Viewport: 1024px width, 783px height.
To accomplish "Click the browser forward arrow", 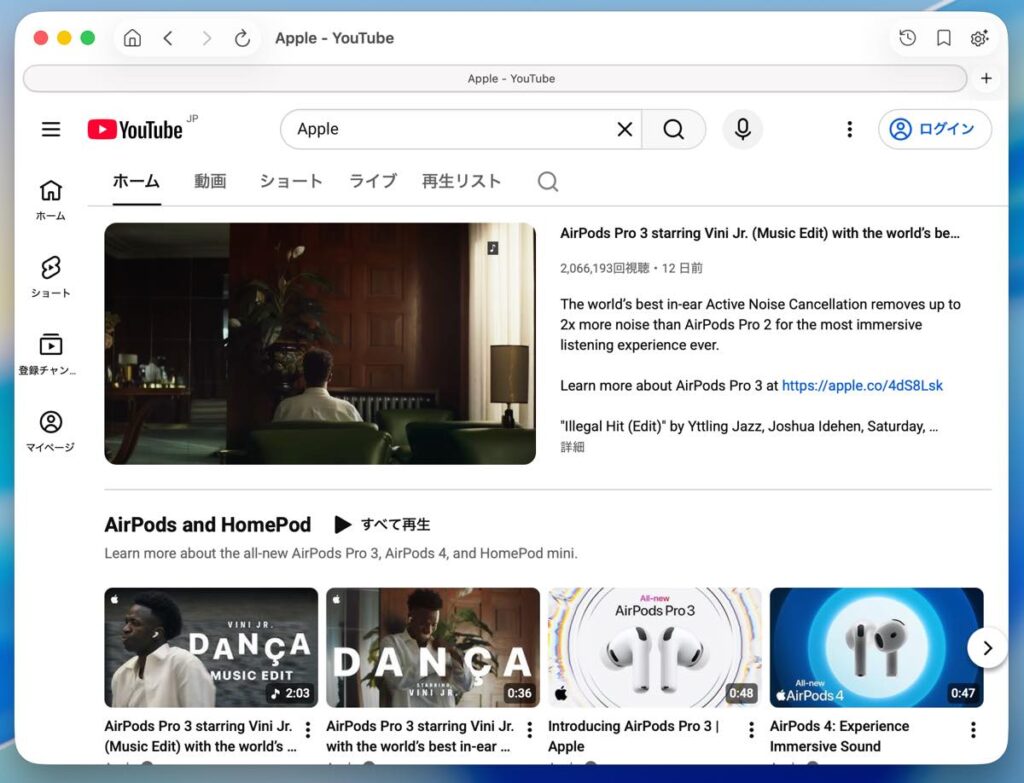I will pyautogui.click(x=206, y=38).
